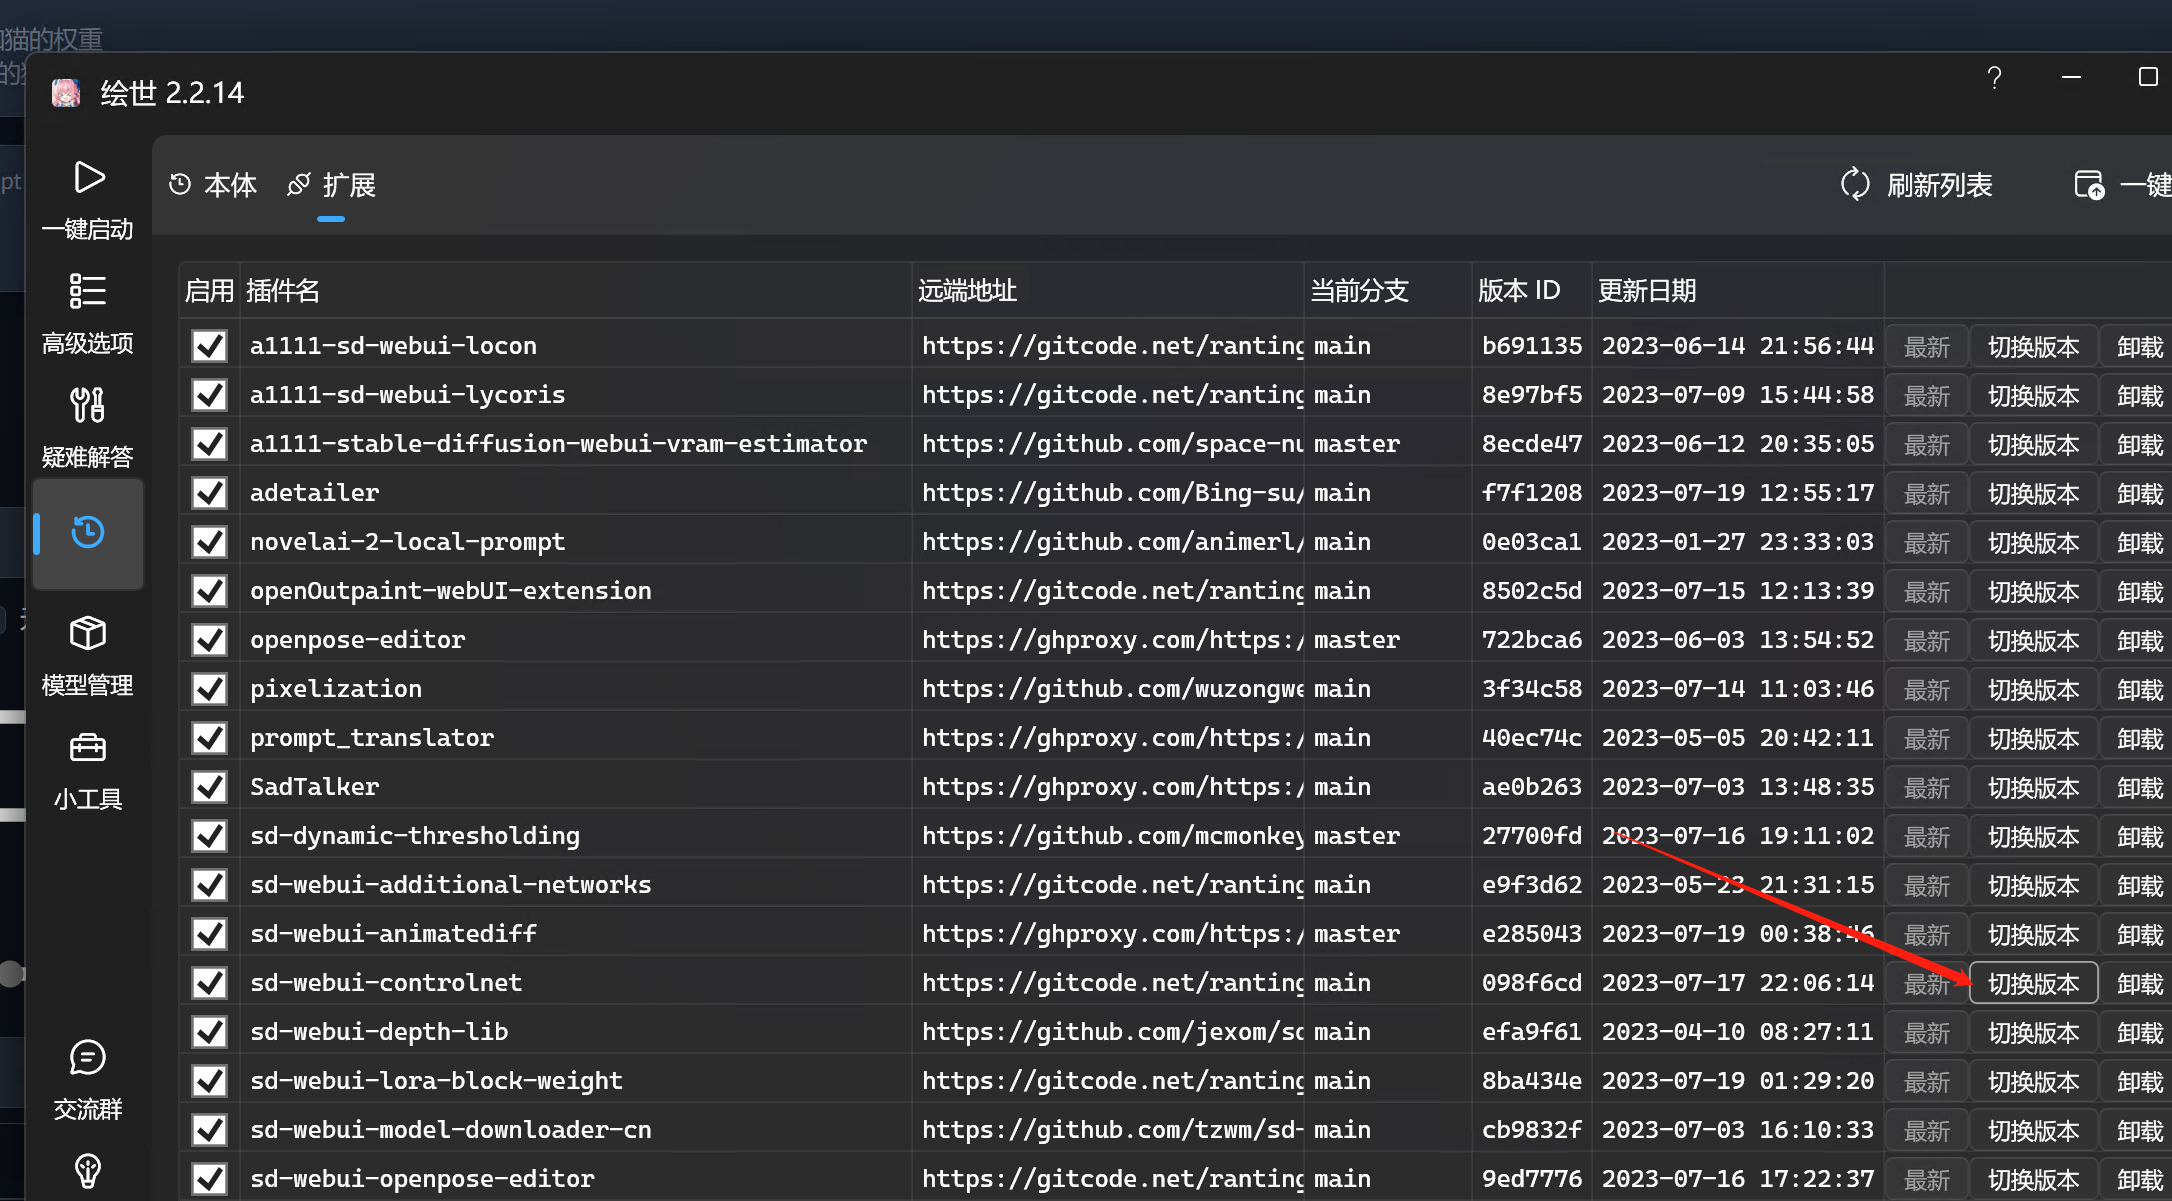Toggle sd-webui-controlnet checkbox

coord(210,983)
